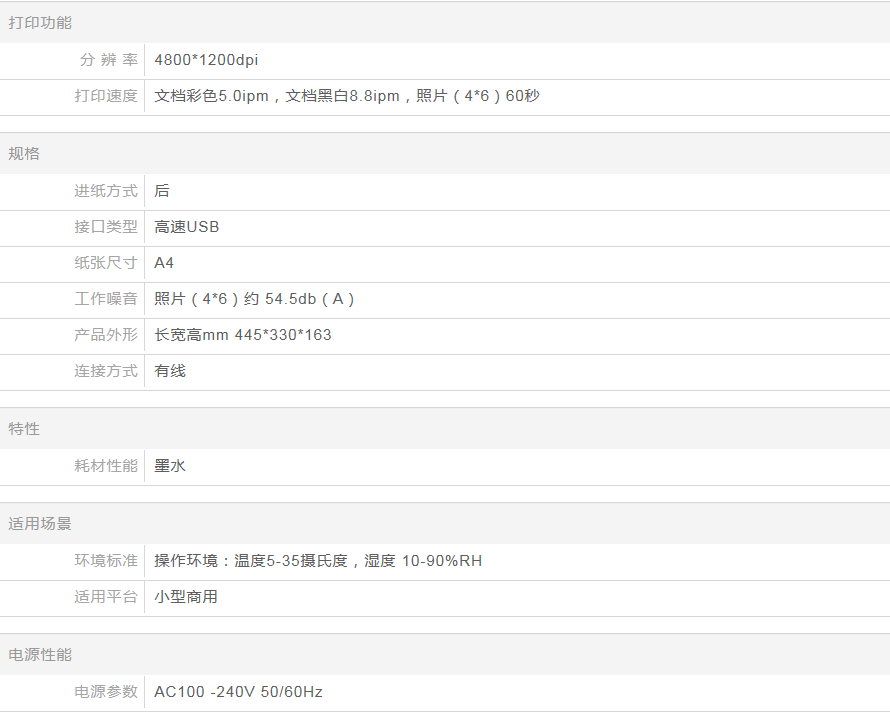
Task: Click the 有线 connection method value
Action: (x=170, y=371)
